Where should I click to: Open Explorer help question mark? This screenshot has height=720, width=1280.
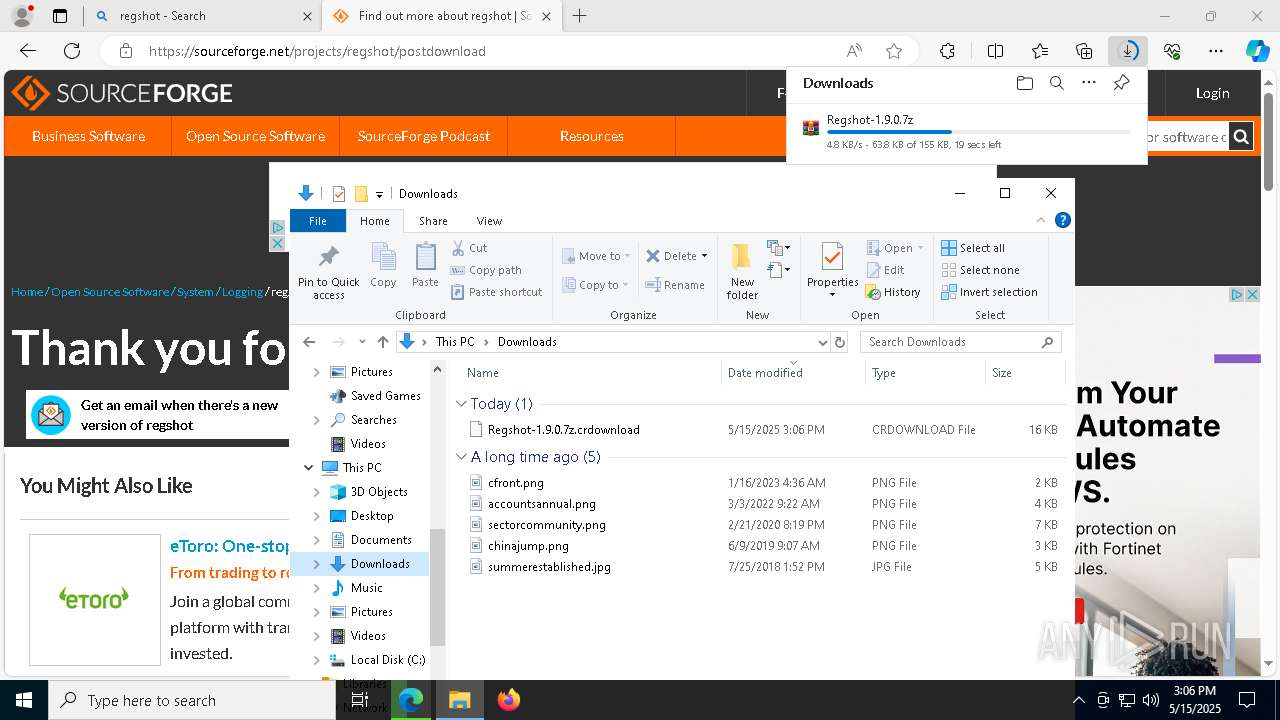pos(1063,220)
